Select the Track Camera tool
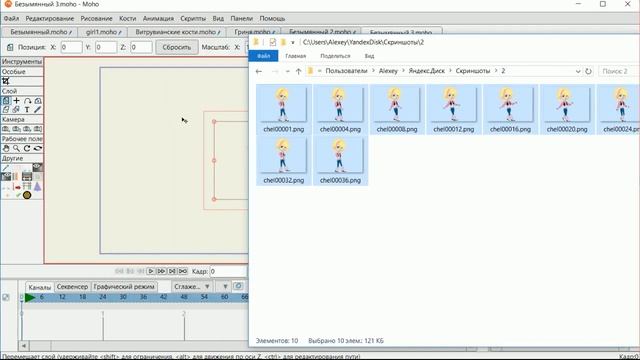Image resolution: width=640 pixels, height=360 pixels. pyautogui.click(x=6, y=129)
